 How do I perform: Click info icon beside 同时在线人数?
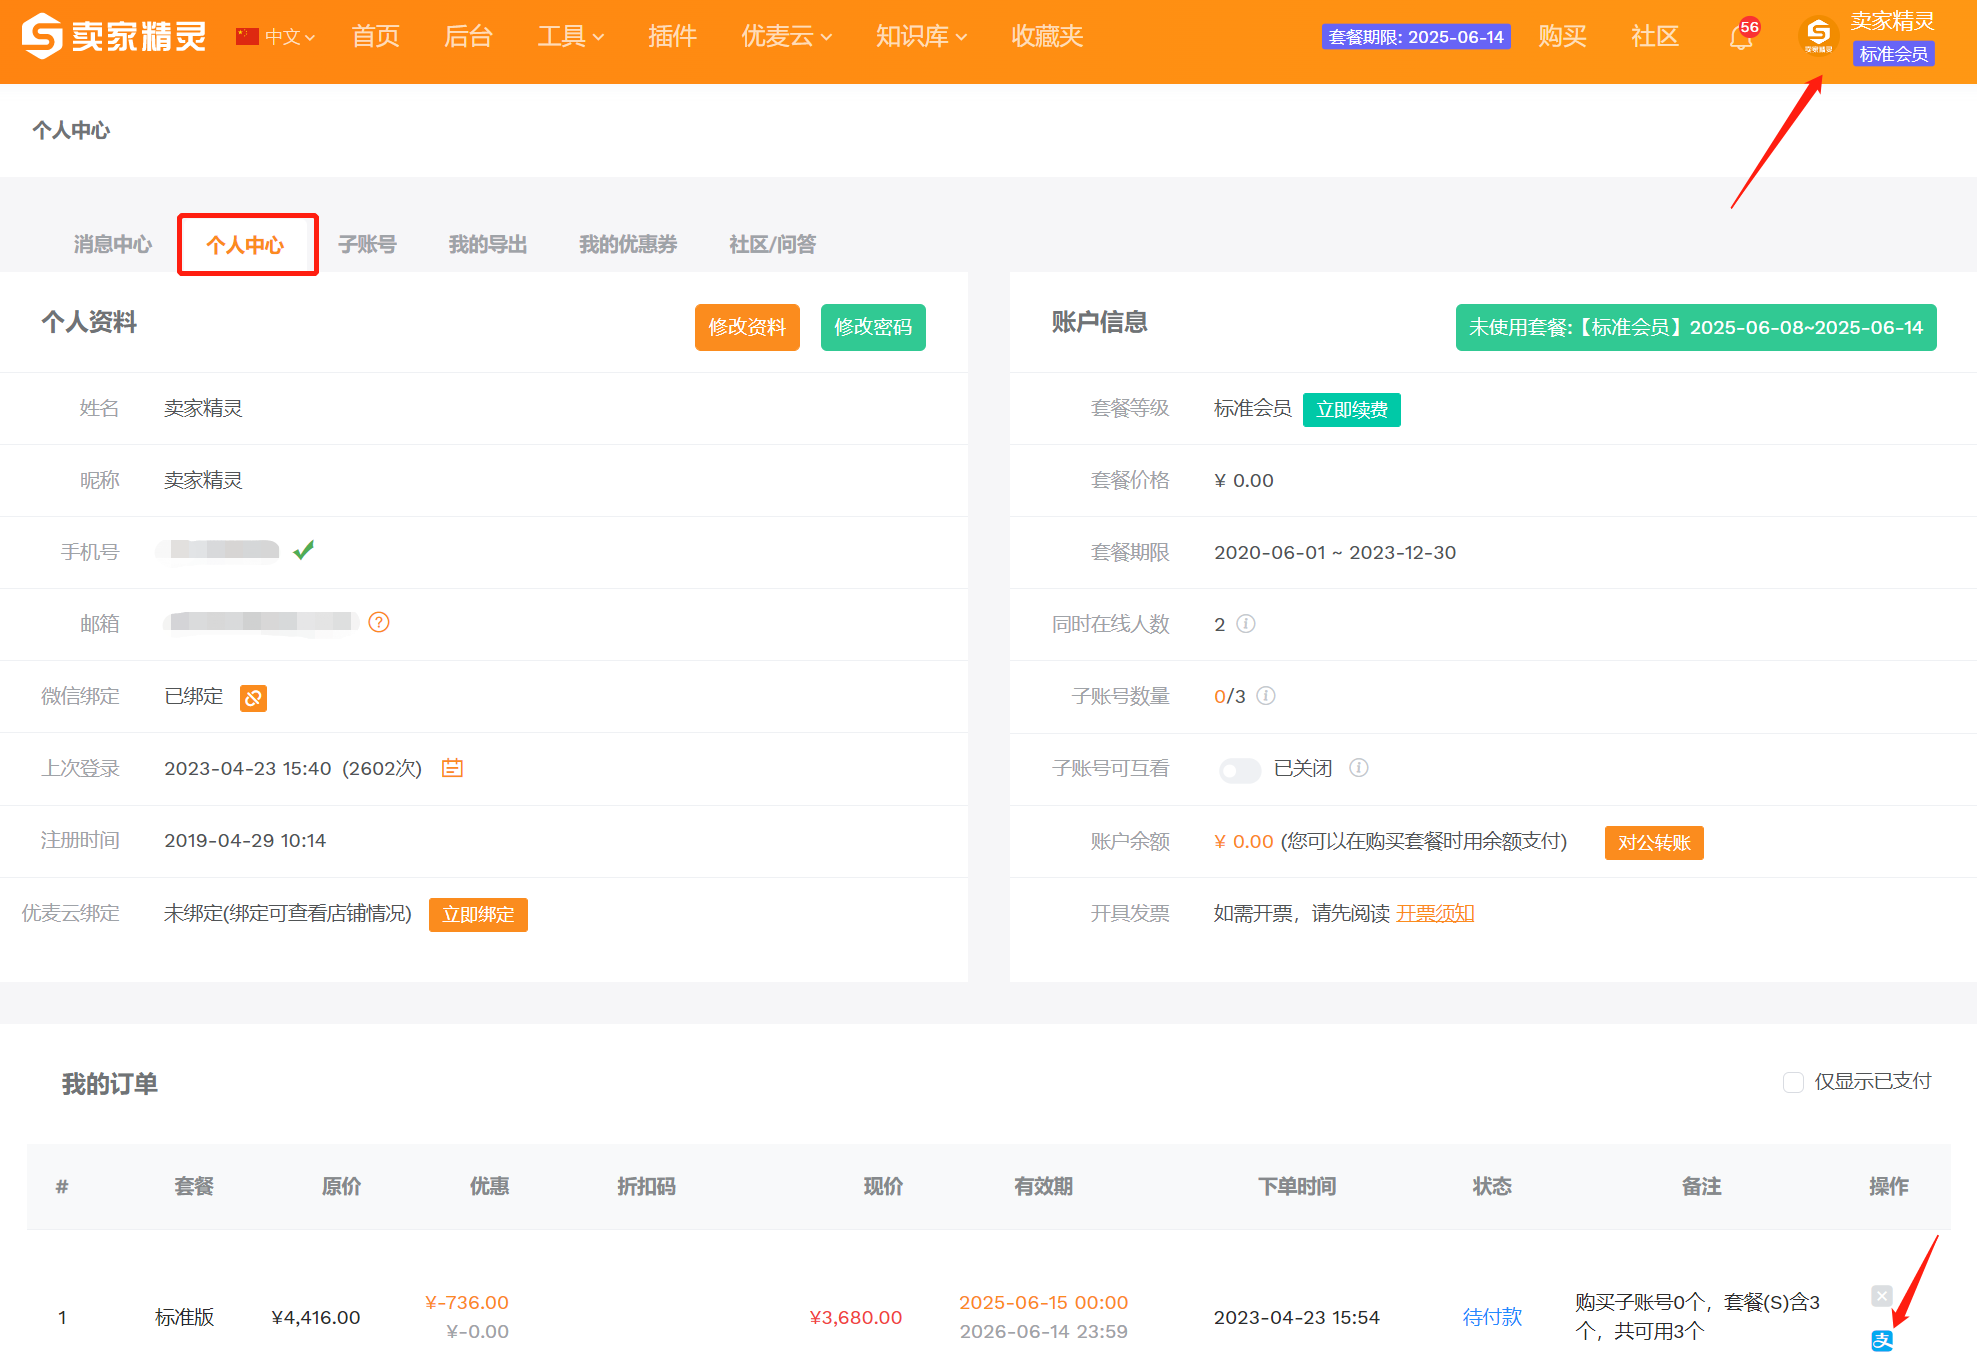click(x=1246, y=624)
